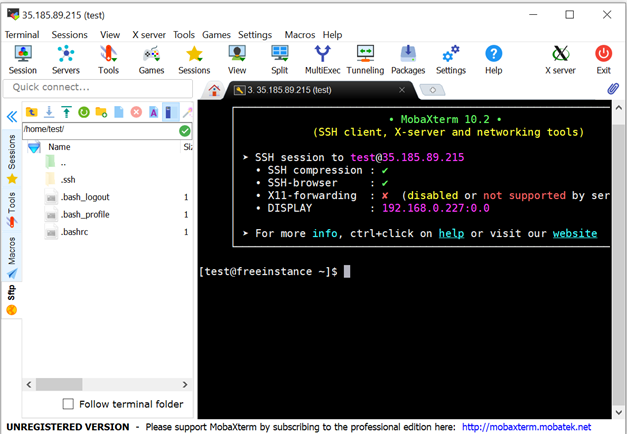The width and height of the screenshot is (627, 434).
Task: Enable the Follow terminal folder checkbox
Action: click(x=68, y=404)
